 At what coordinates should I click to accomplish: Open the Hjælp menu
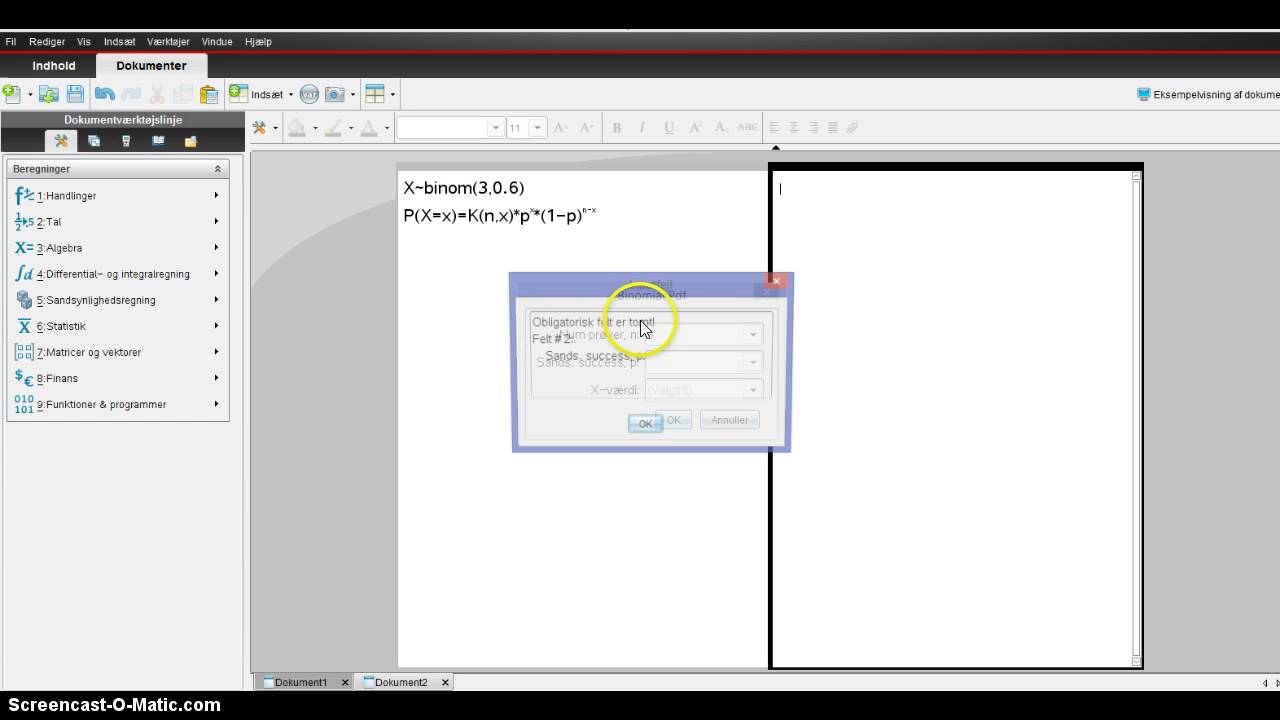pyautogui.click(x=258, y=42)
